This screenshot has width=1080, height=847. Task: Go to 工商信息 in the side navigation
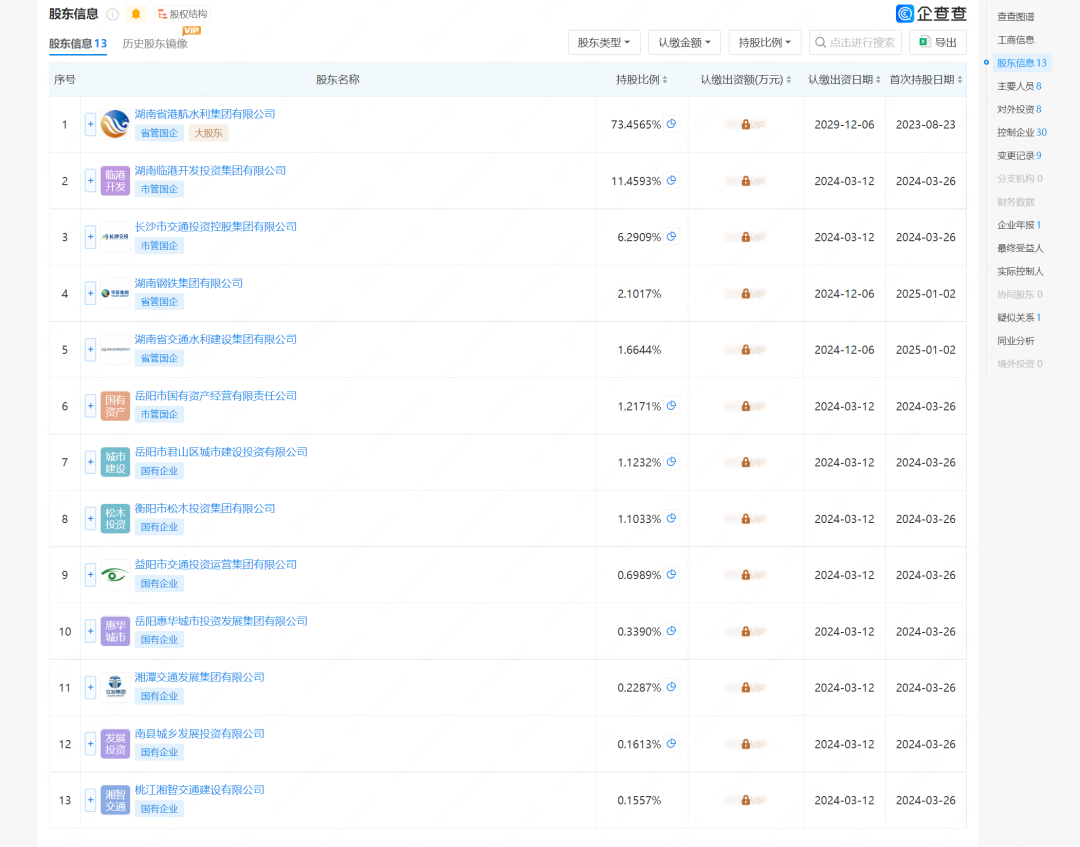1015,40
